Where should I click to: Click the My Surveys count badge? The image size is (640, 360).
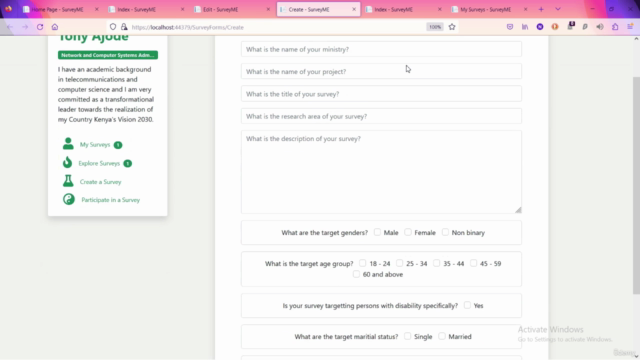tap(118, 145)
